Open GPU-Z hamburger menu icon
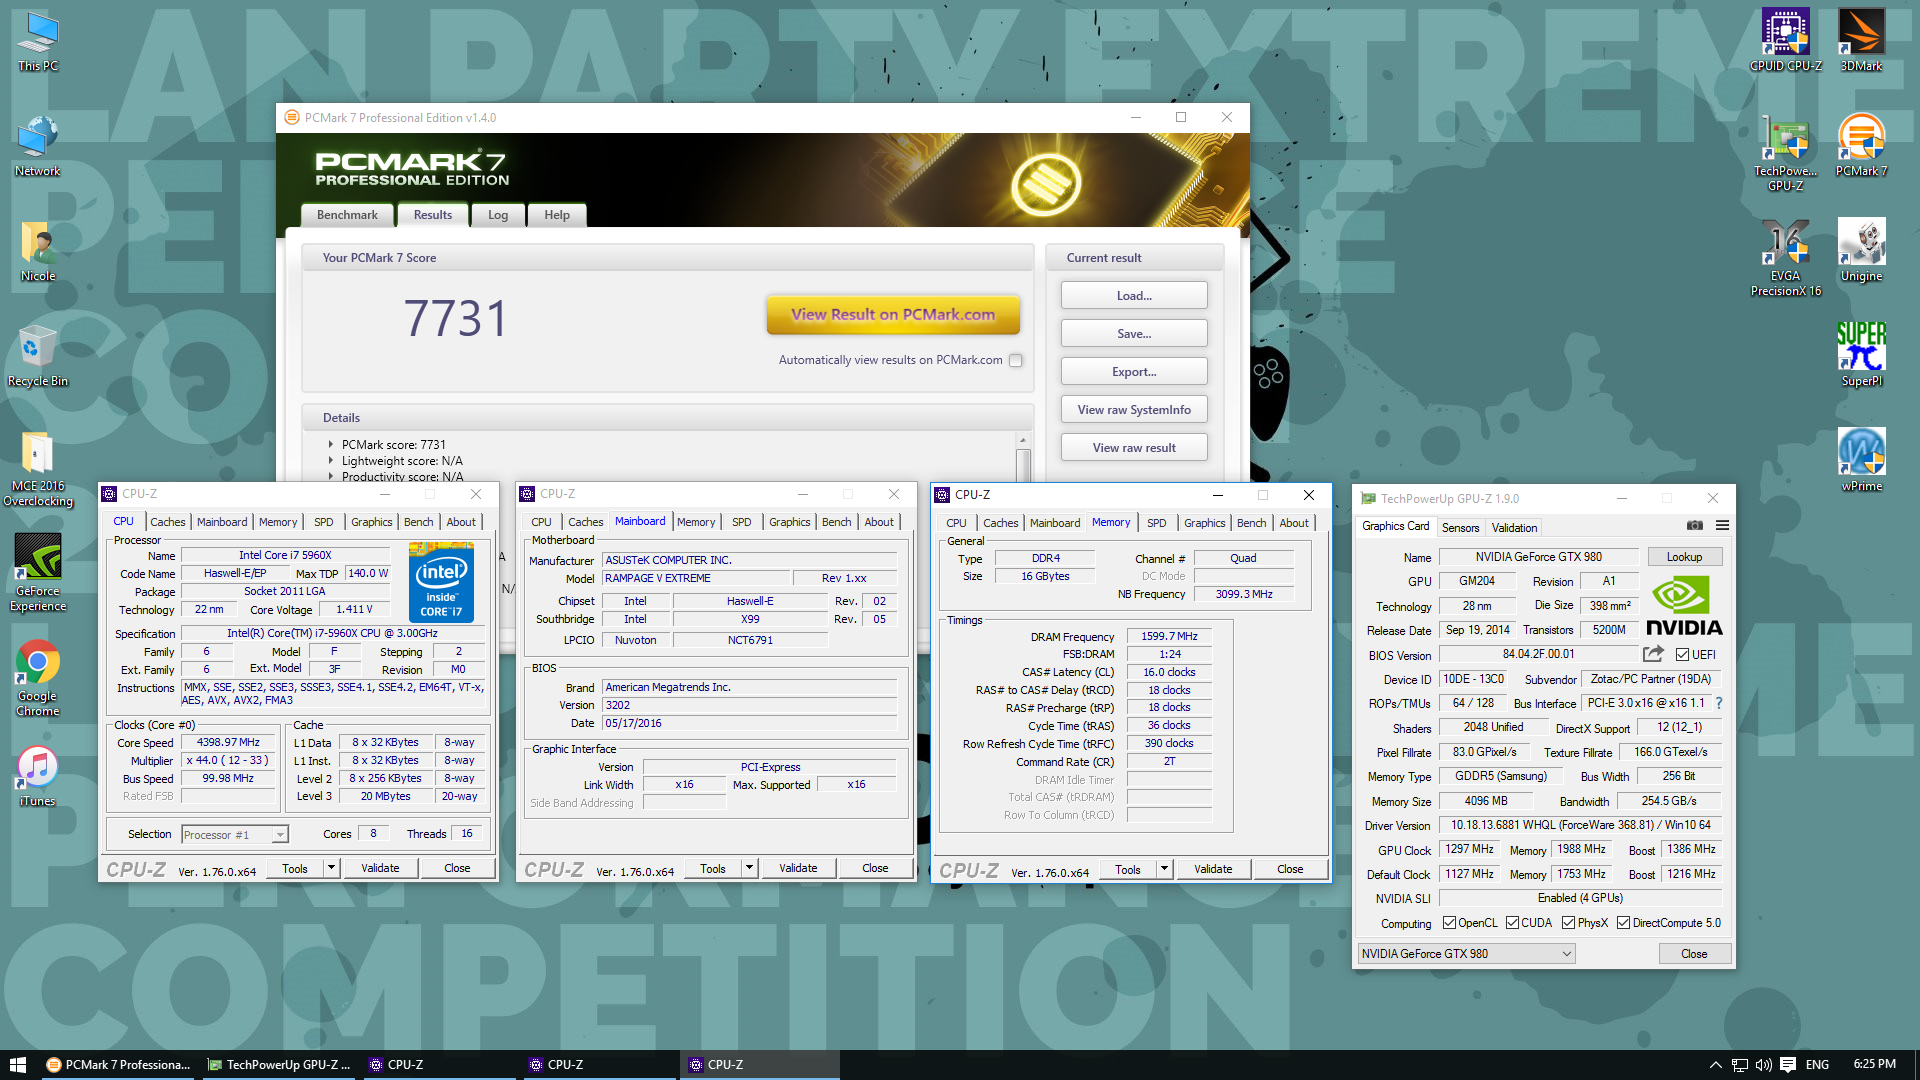This screenshot has height=1080, width=1920. pos(1722,526)
